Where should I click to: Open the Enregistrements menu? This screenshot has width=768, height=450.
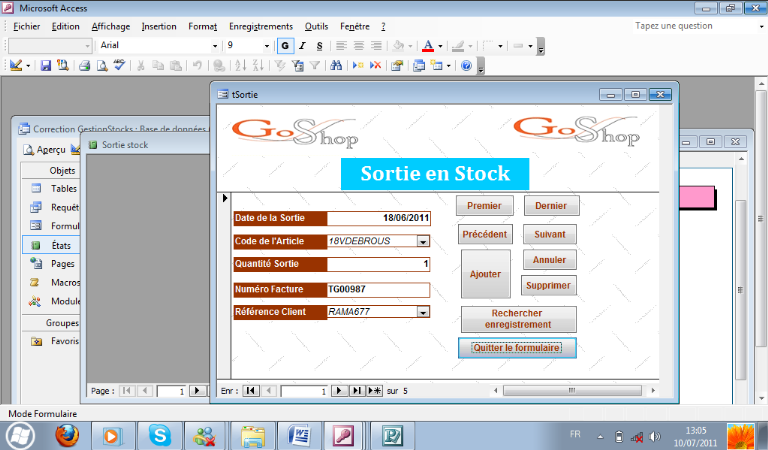tap(261, 26)
